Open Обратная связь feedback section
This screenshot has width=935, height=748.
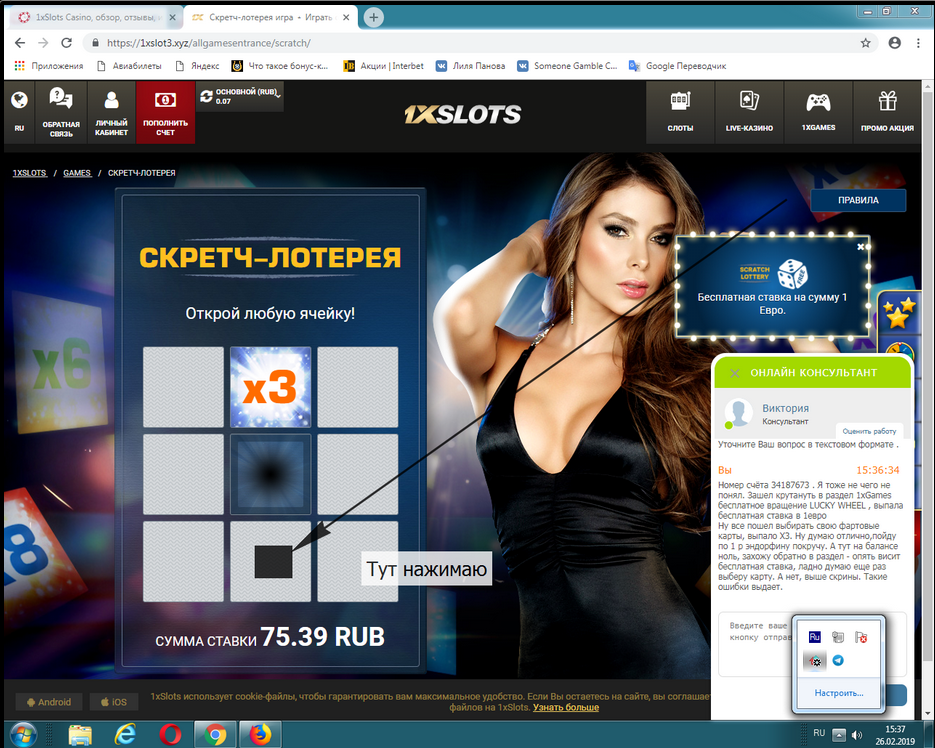click(x=61, y=112)
